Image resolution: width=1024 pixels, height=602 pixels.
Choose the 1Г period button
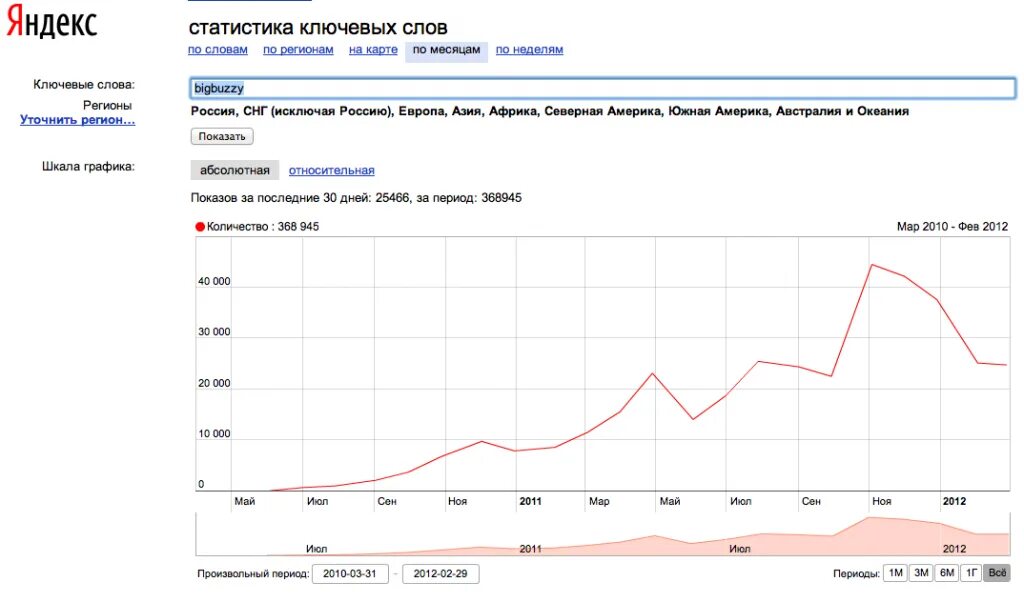[971, 573]
